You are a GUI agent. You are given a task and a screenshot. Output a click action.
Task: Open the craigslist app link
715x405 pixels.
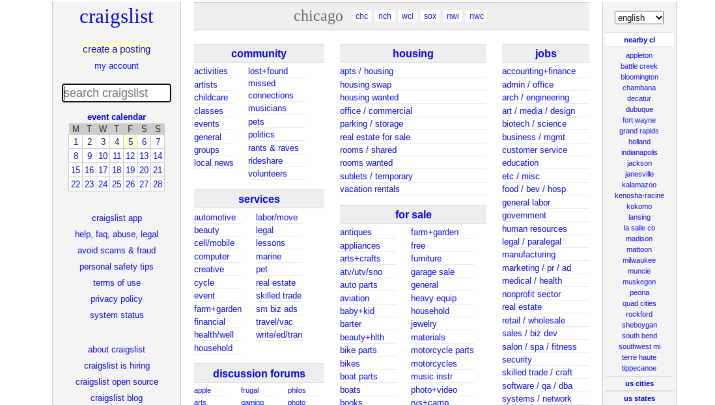(116, 218)
